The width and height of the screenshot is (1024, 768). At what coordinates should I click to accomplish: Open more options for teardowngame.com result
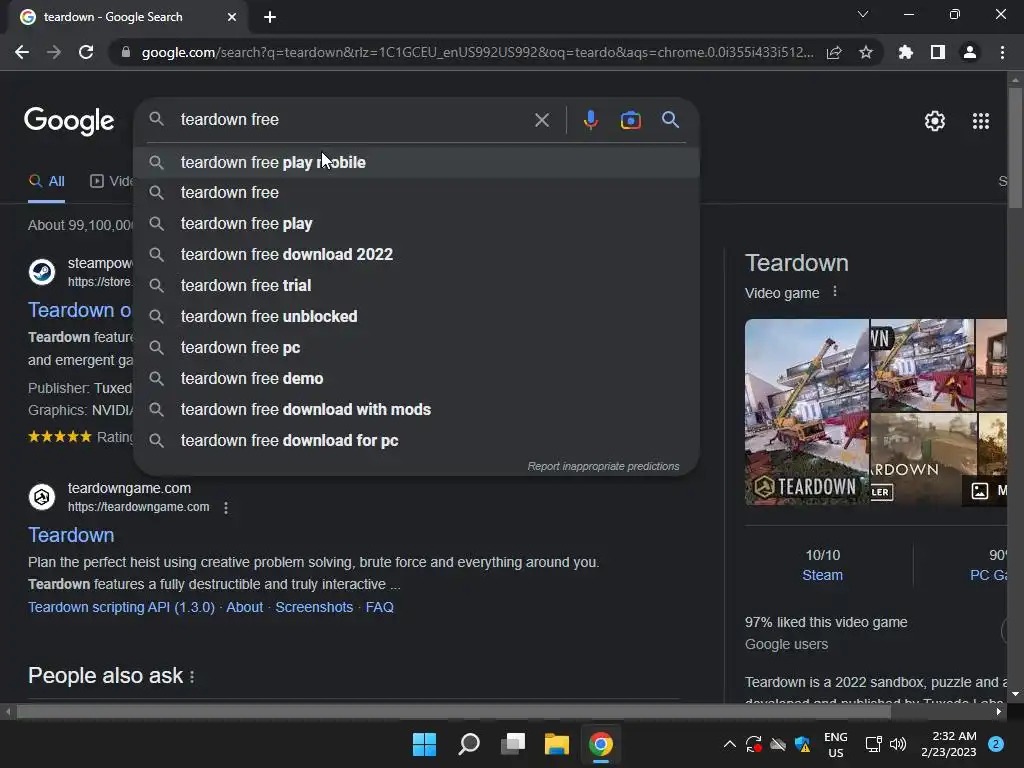[226, 507]
